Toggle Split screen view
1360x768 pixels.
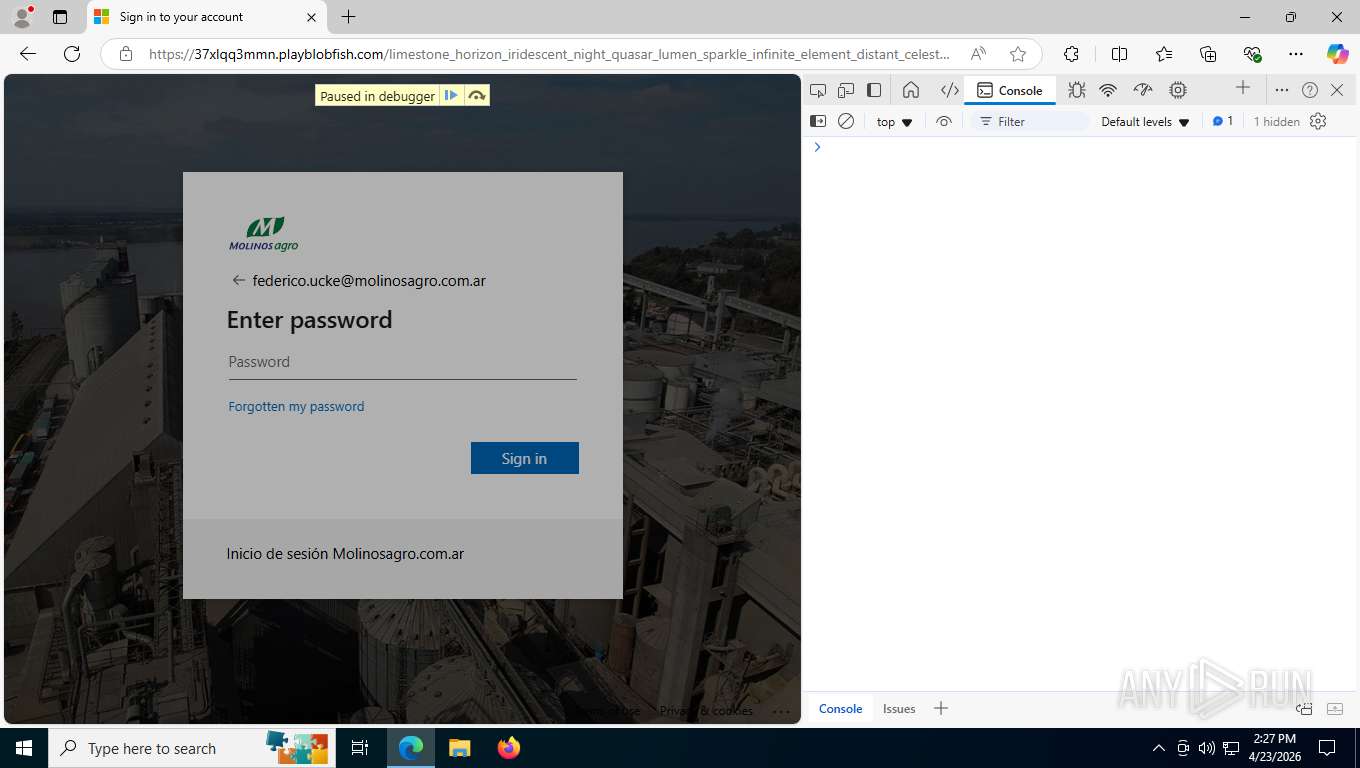tap(1119, 54)
